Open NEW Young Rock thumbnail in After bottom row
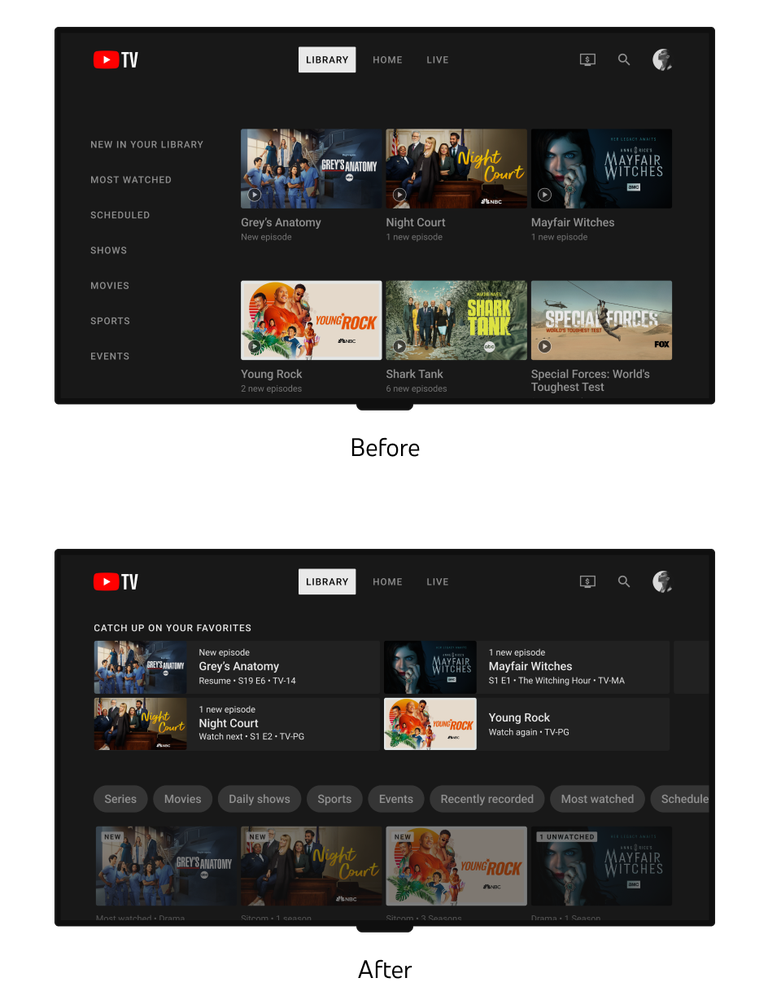 pos(456,866)
